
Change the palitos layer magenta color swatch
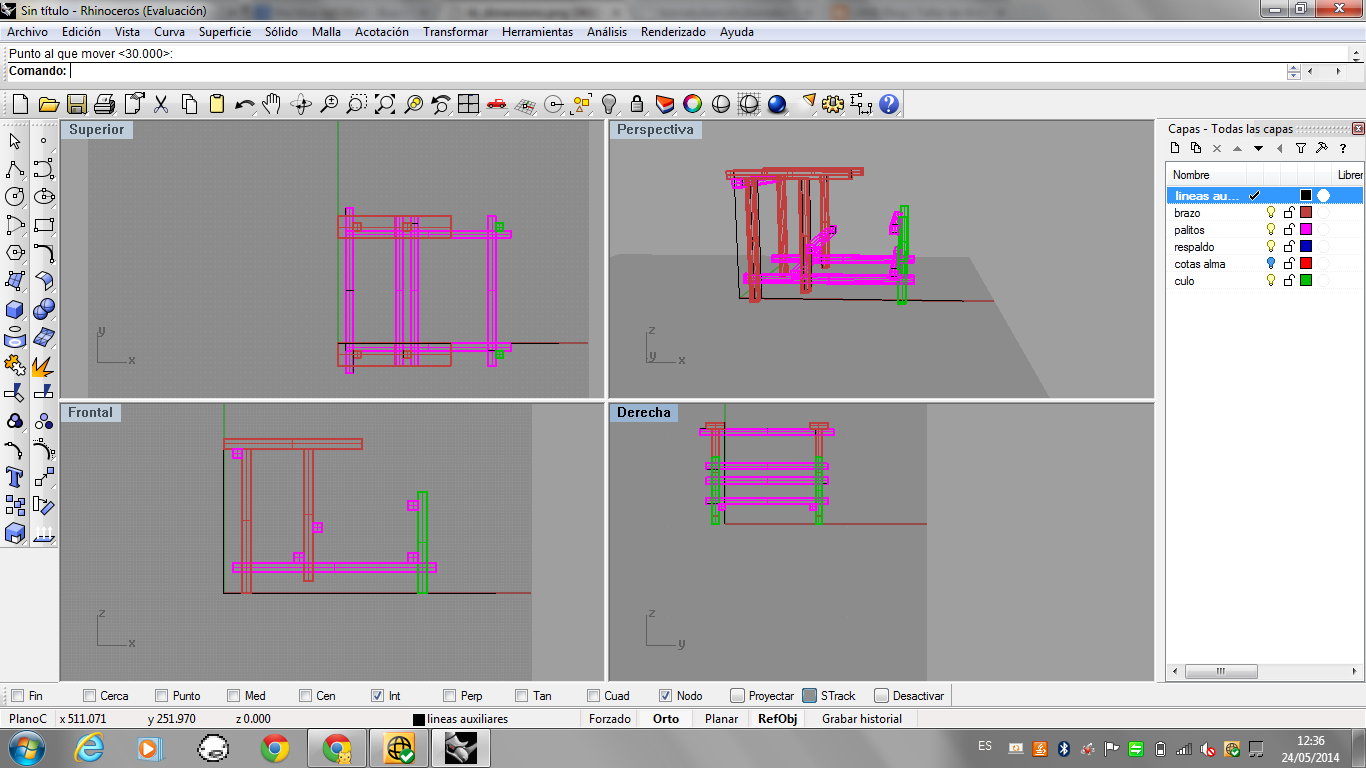(1306, 230)
